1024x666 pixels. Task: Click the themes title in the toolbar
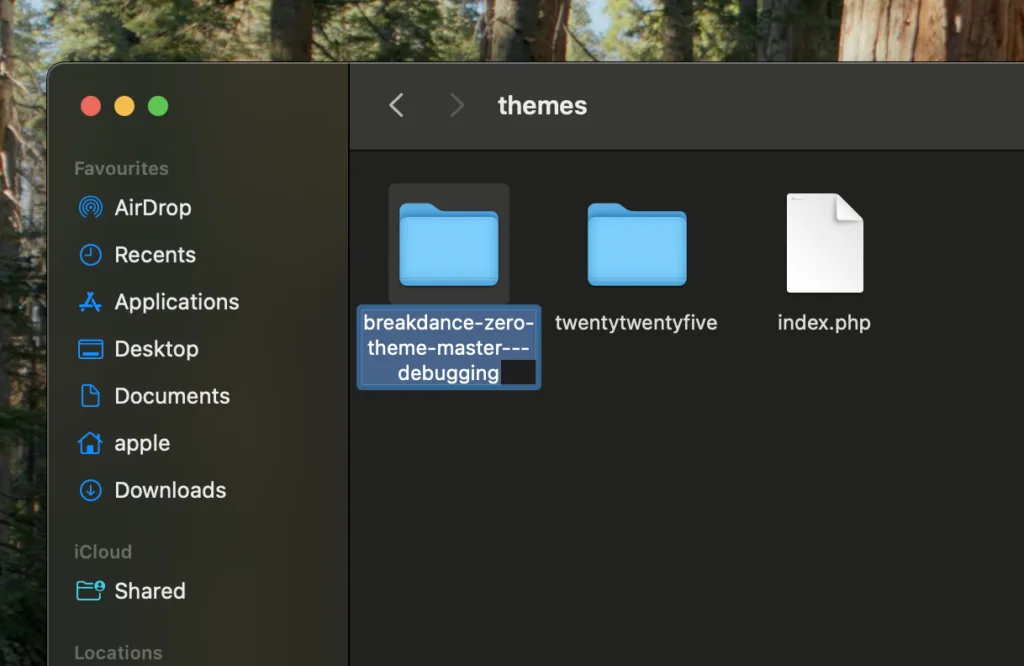point(542,105)
